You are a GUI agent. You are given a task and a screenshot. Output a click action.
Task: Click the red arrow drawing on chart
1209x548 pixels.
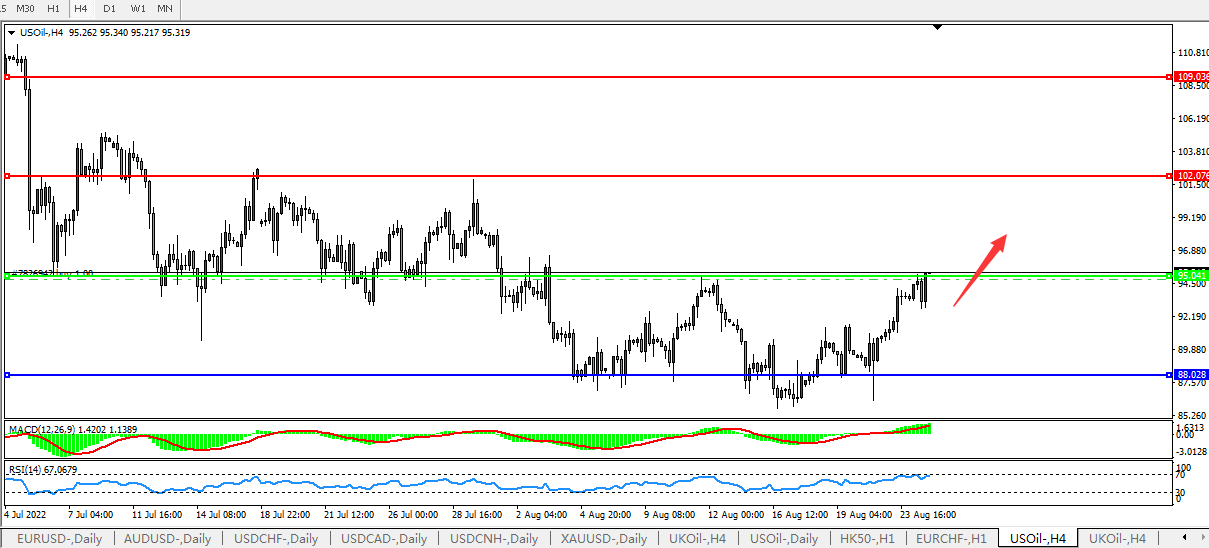click(x=979, y=270)
